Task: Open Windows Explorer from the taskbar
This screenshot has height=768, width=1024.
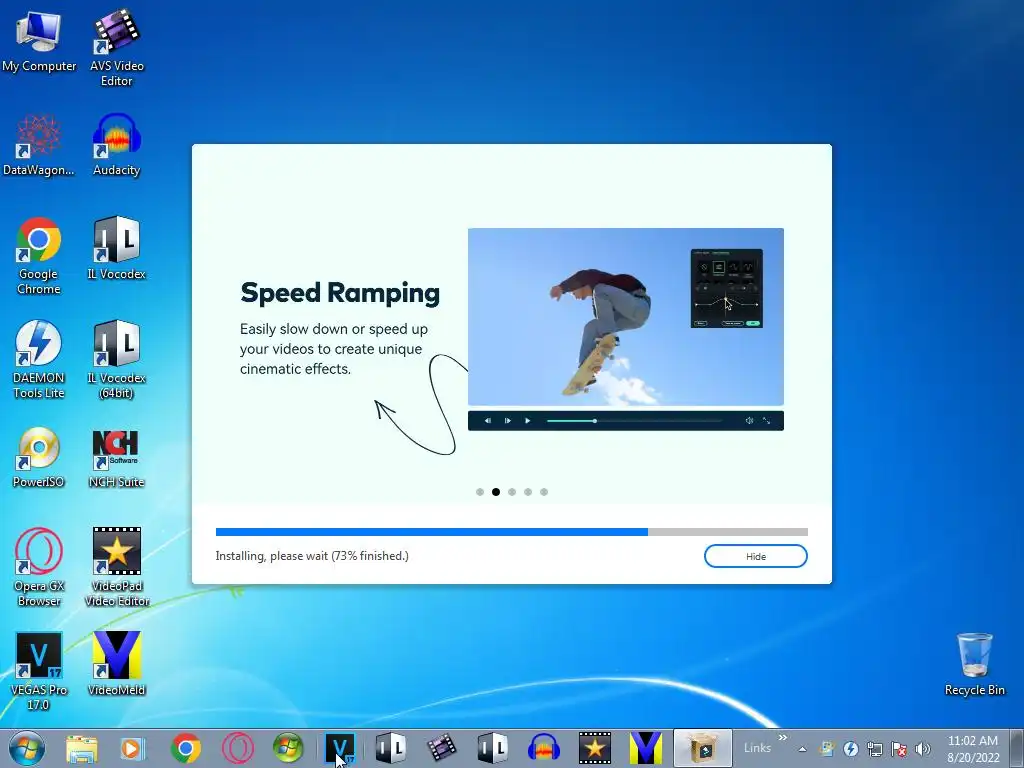Action: click(82, 748)
